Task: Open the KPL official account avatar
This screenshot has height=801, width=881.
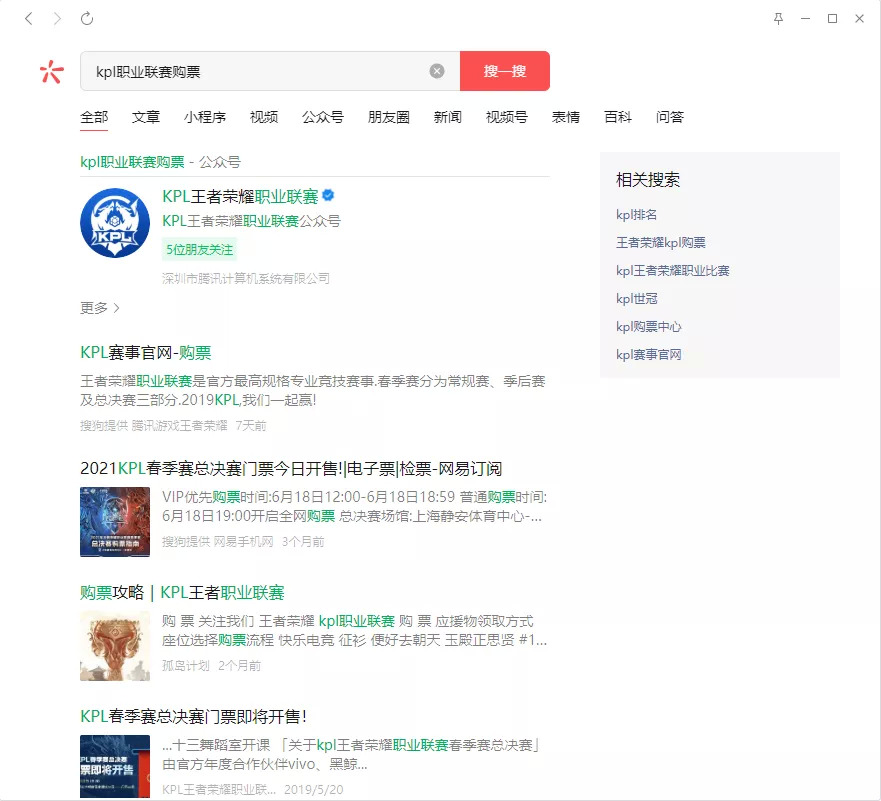Action: point(115,221)
